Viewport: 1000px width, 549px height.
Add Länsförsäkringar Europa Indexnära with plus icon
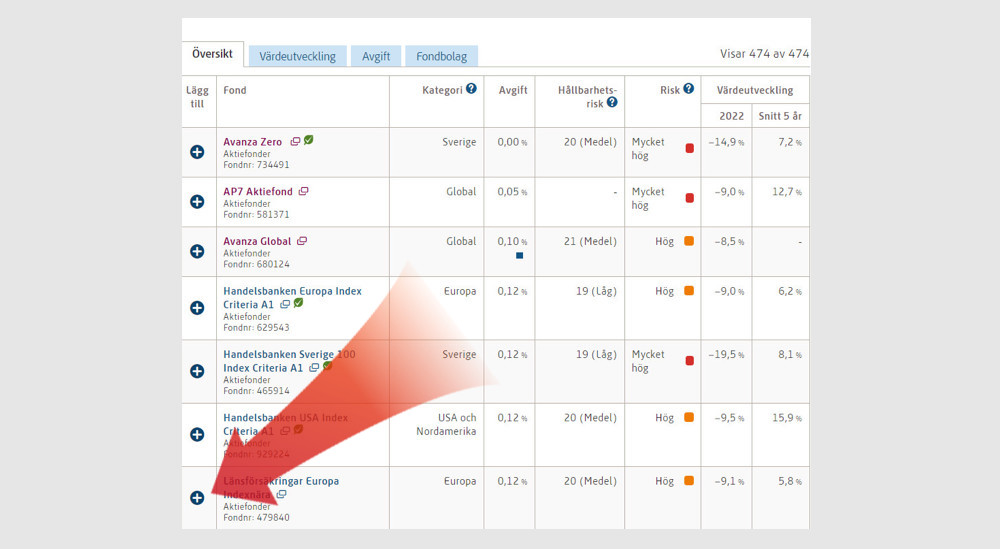click(197, 498)
